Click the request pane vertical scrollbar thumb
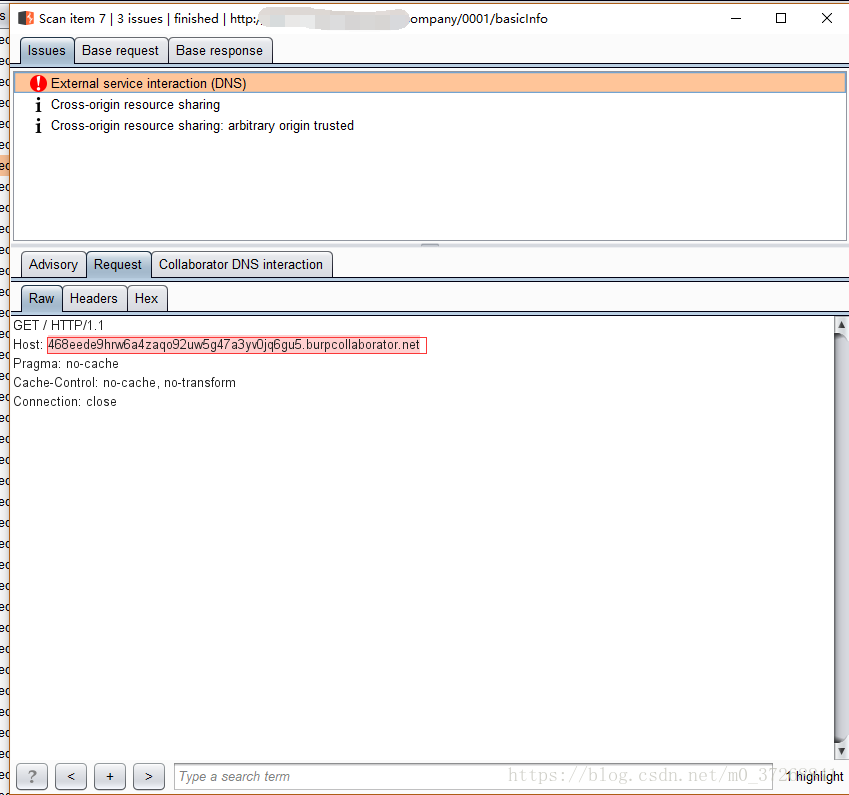 [841, 538]
